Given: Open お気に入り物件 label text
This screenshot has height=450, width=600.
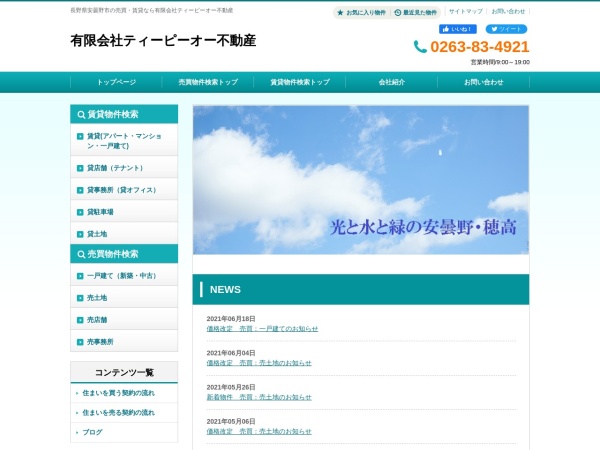Looking at the screenshot, I should (x=366, y=13).
